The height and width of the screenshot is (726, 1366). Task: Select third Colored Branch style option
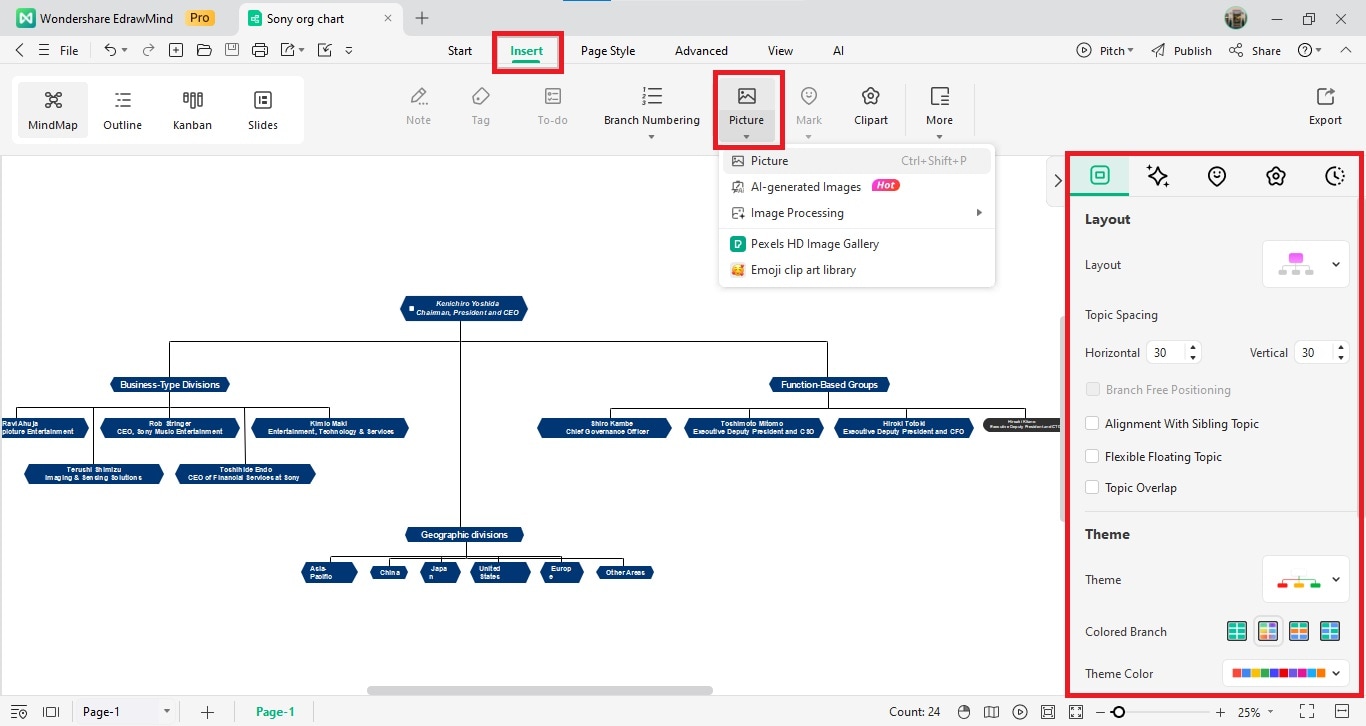point(1299,631)
